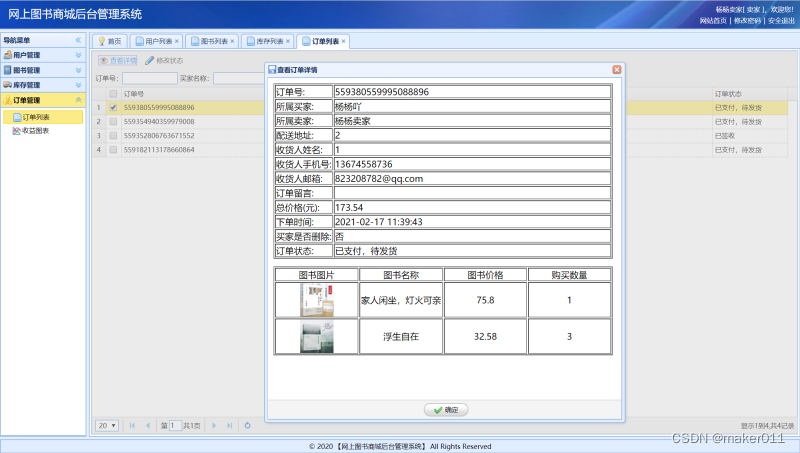Click the 安全退出 logout link

click(x=782, y=20)
